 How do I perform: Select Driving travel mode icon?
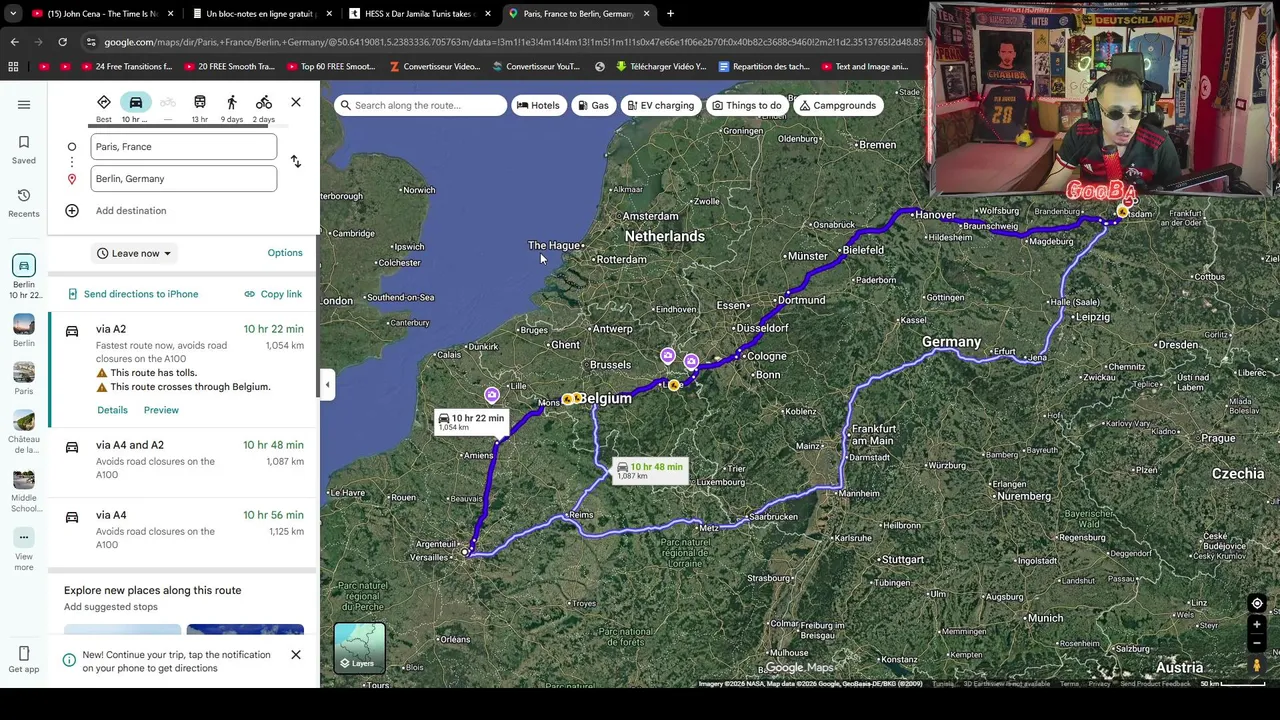[135, 107]
